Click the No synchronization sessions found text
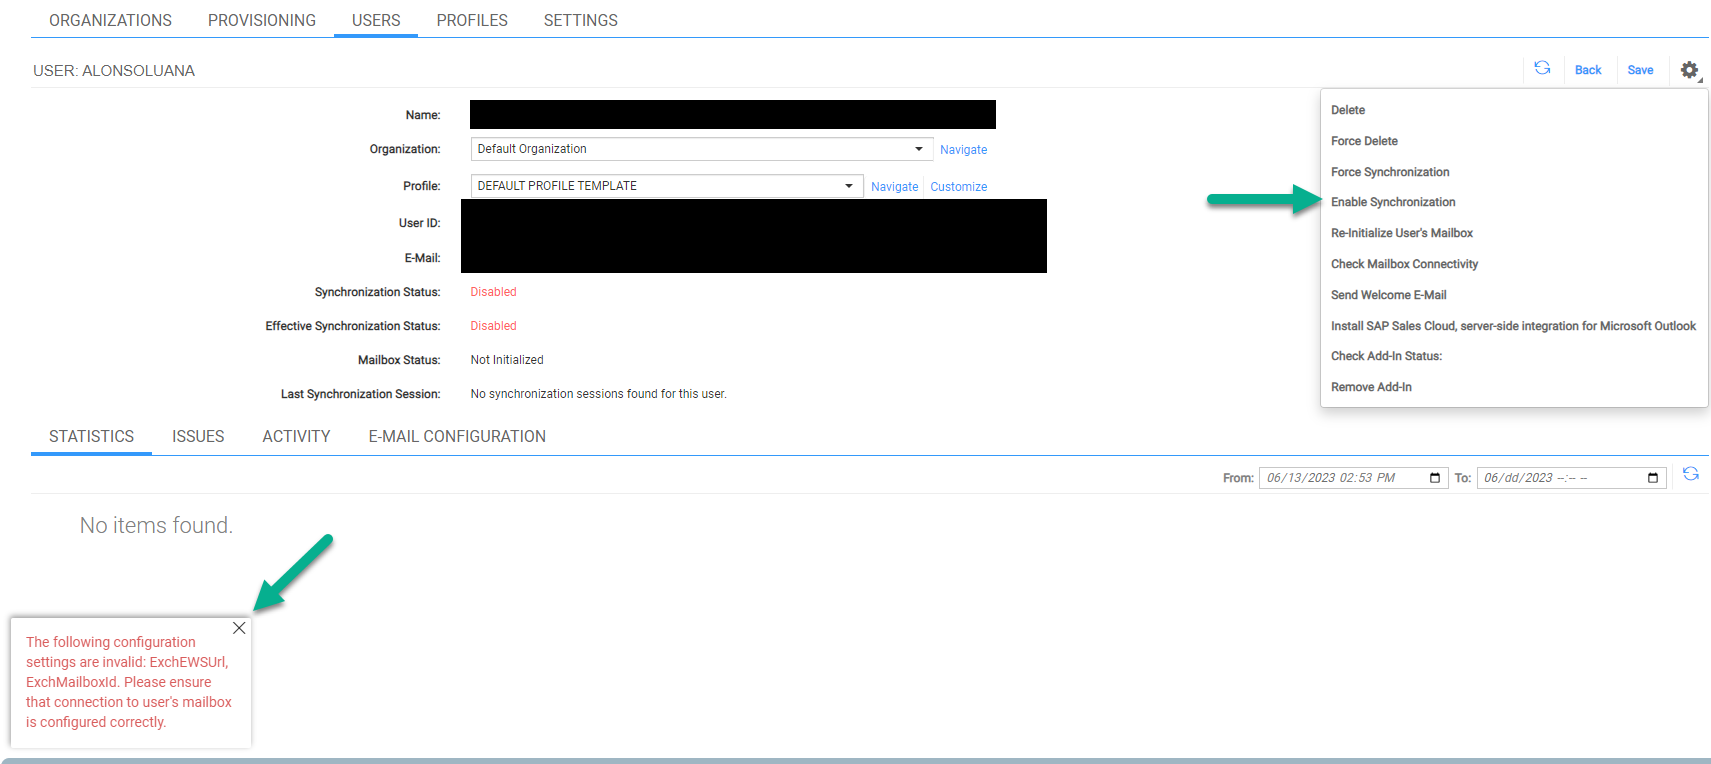The image size is (1711, 764). [x=598, y=394]
